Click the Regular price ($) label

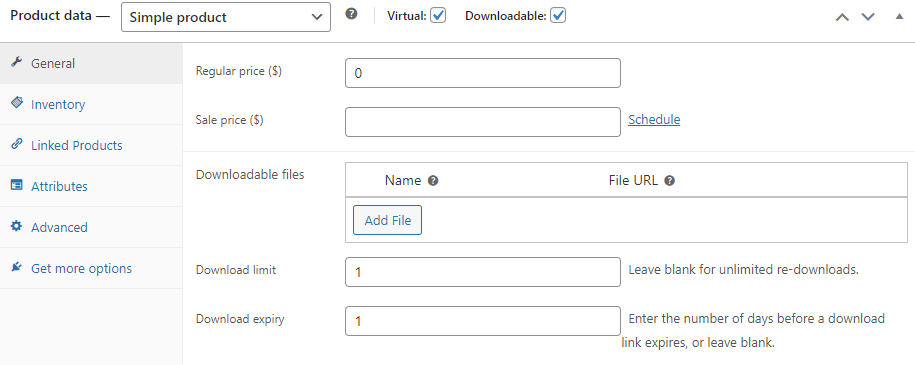239,71
